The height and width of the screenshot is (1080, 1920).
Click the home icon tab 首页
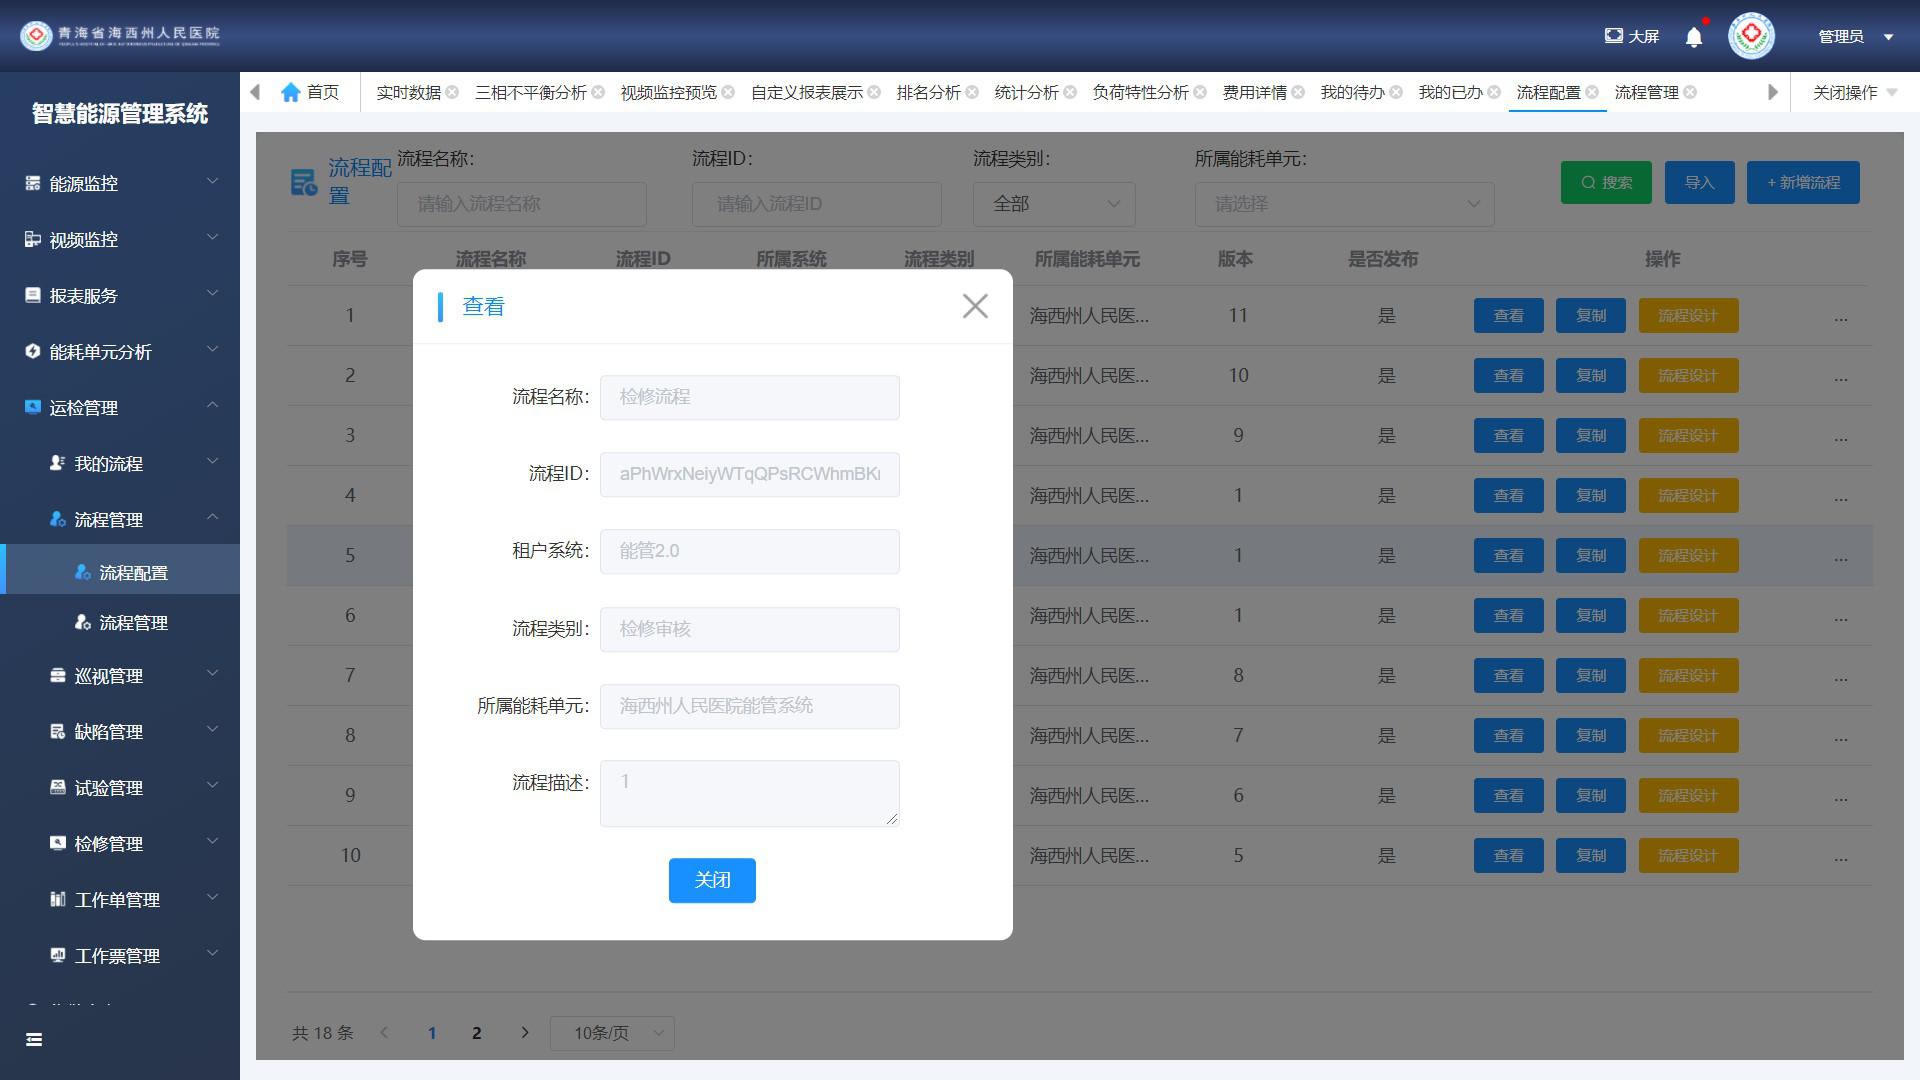click(x=310, y=92)
